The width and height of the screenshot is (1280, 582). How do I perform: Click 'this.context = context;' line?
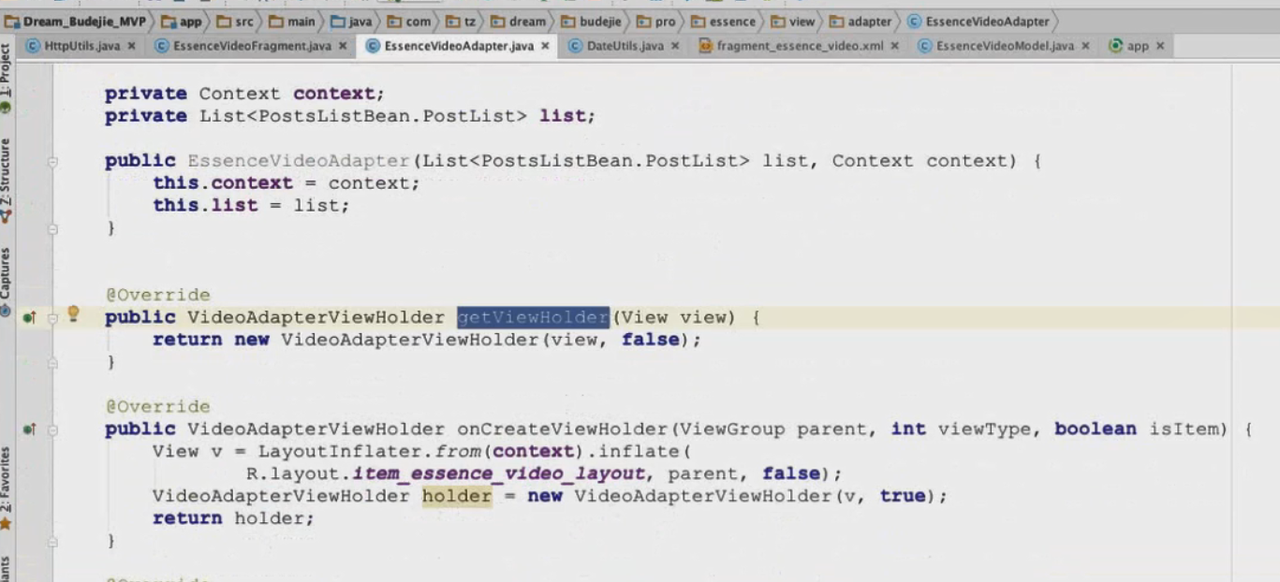pyautogui.click(x=286, y=183)
